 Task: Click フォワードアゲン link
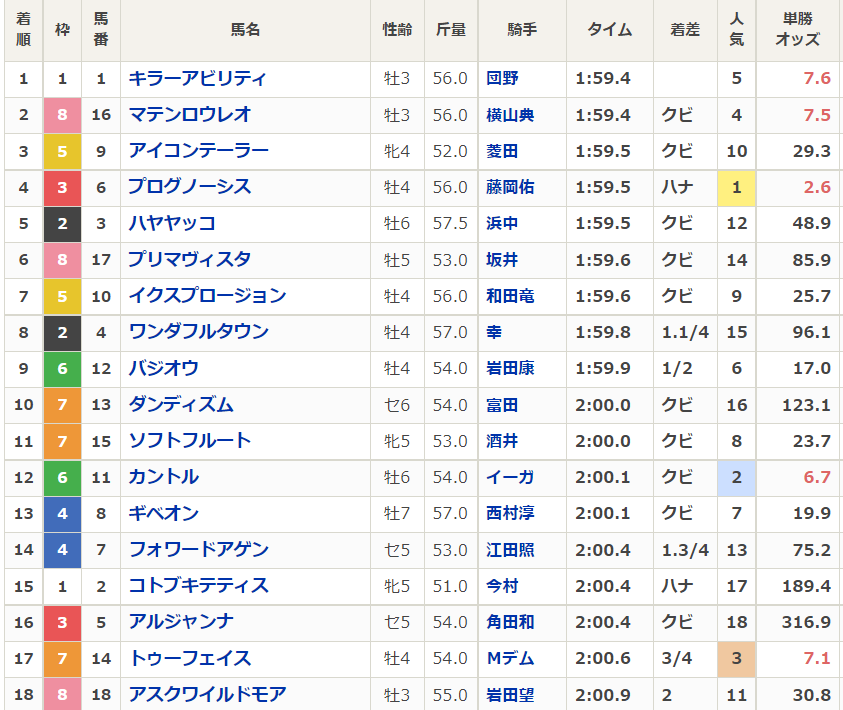198,549
